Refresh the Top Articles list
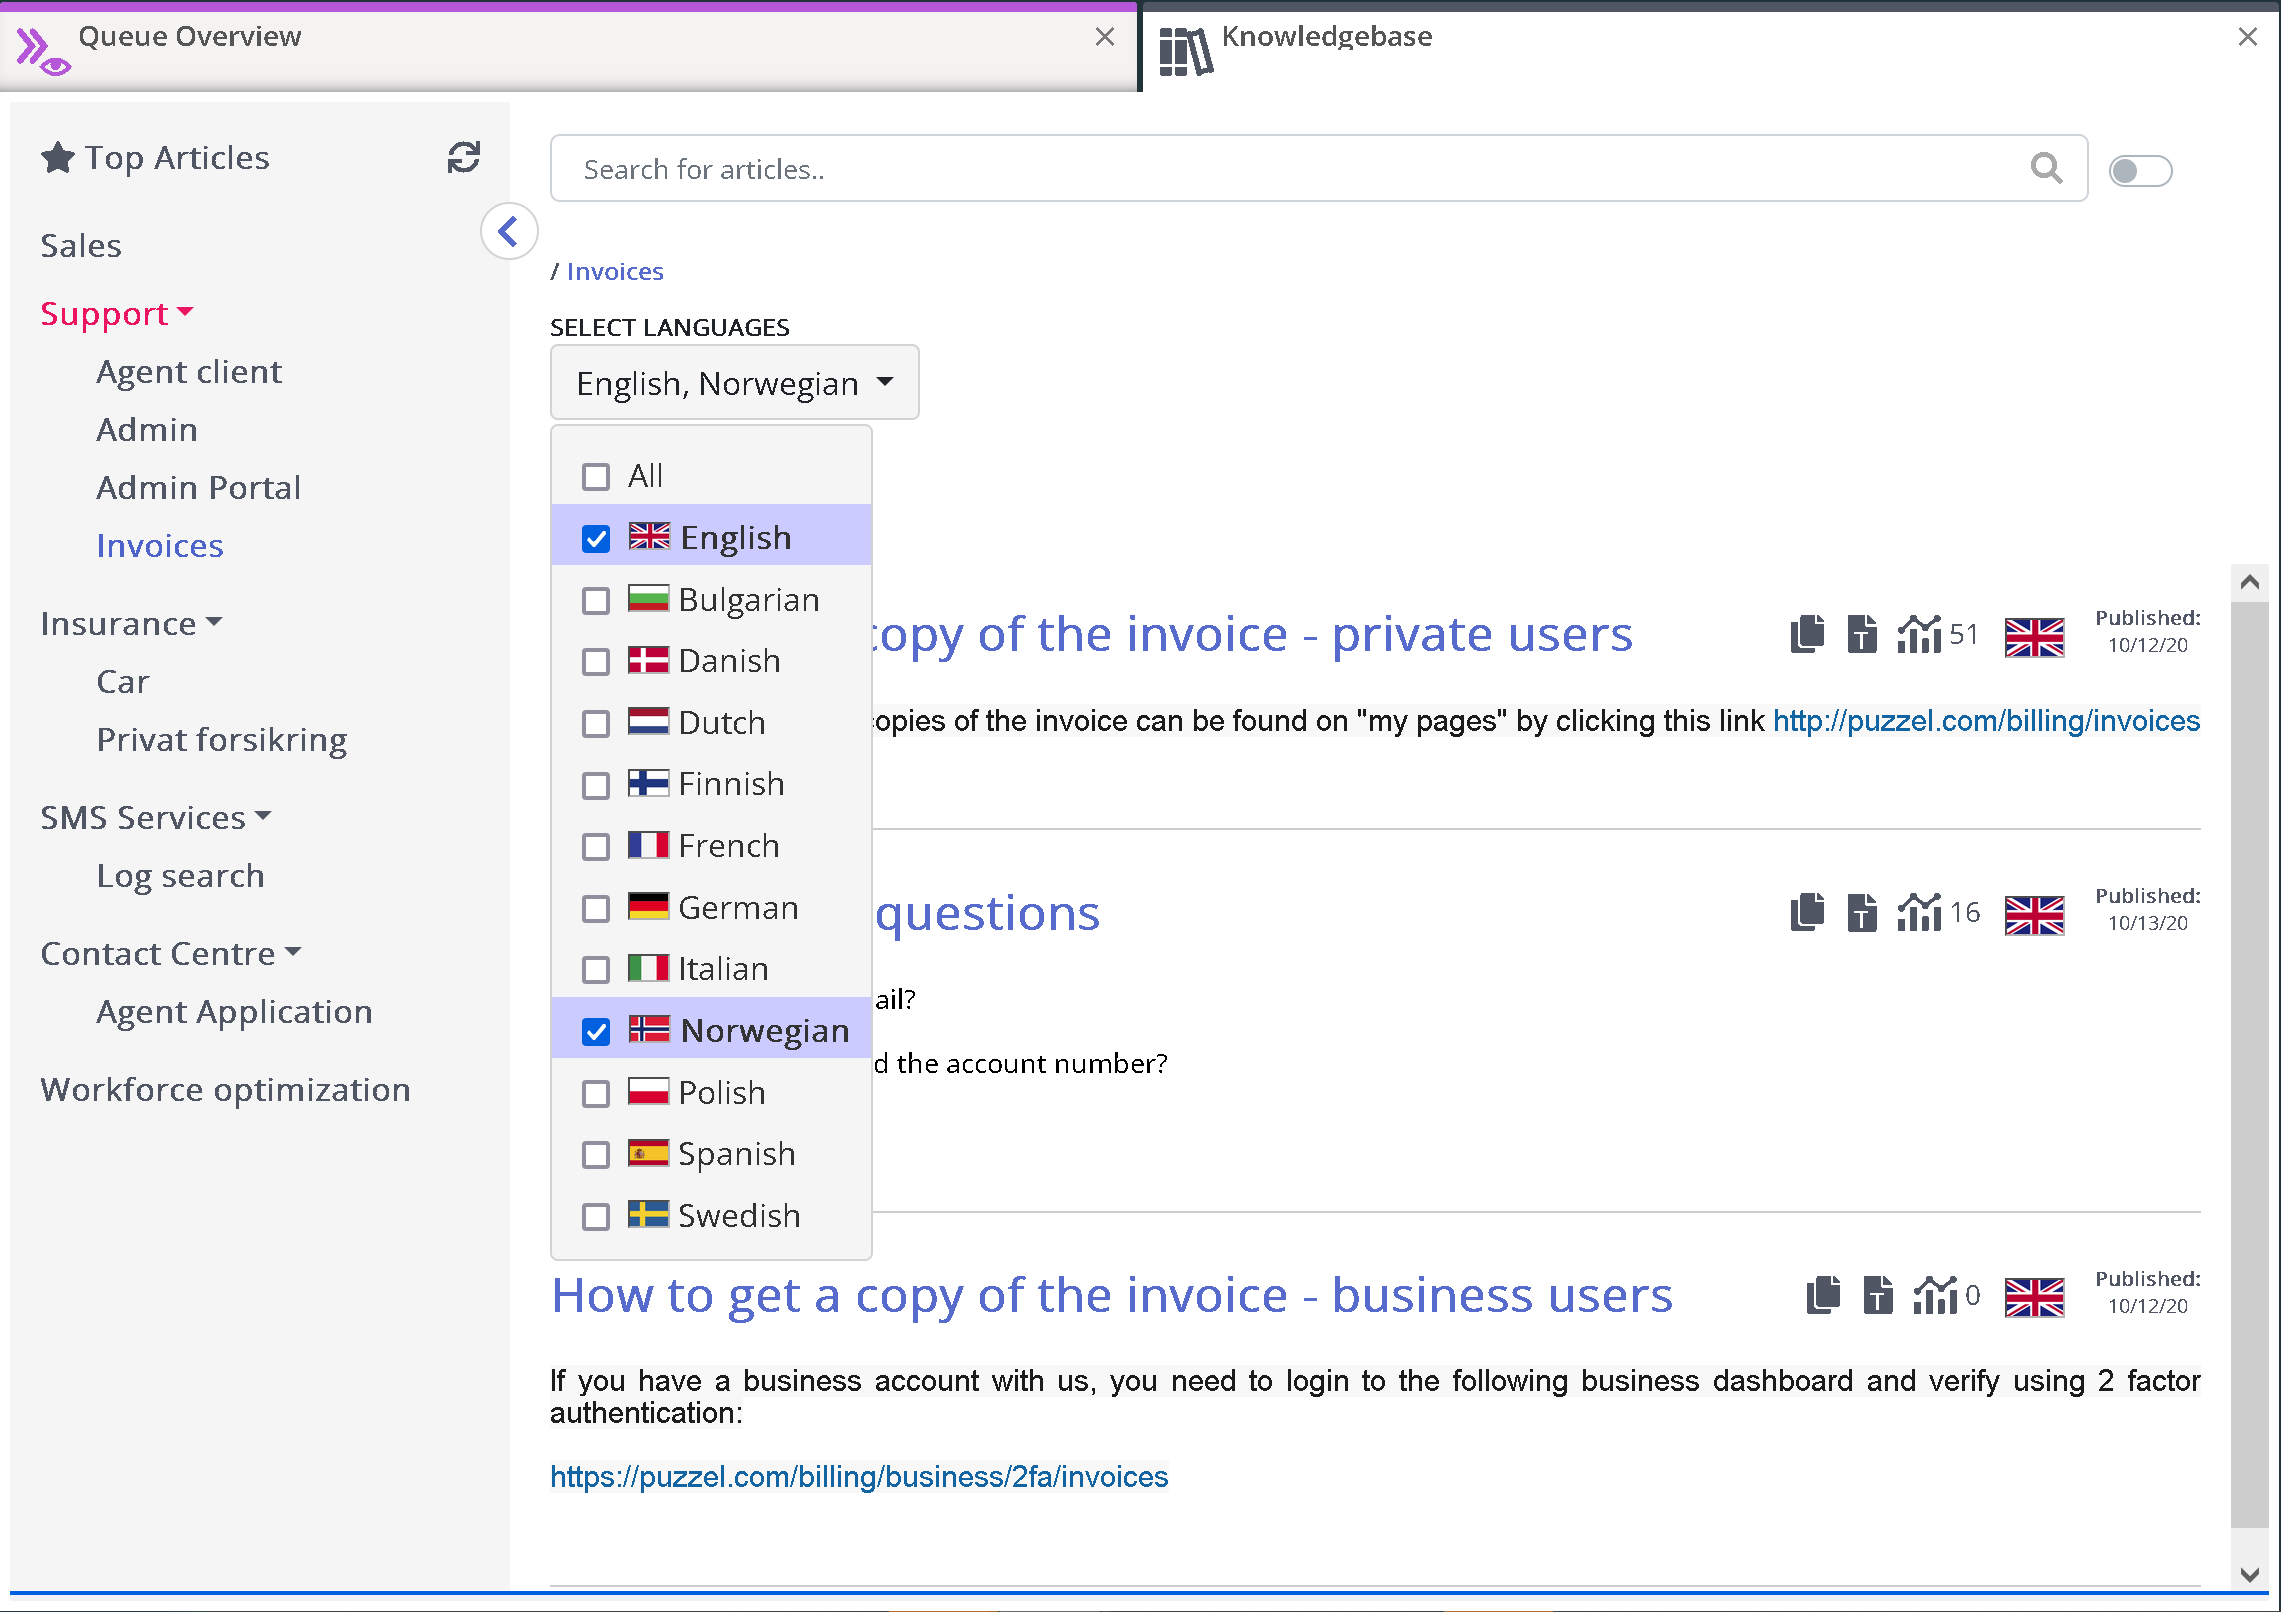The image size is (2281, 1612). [463, 158]
